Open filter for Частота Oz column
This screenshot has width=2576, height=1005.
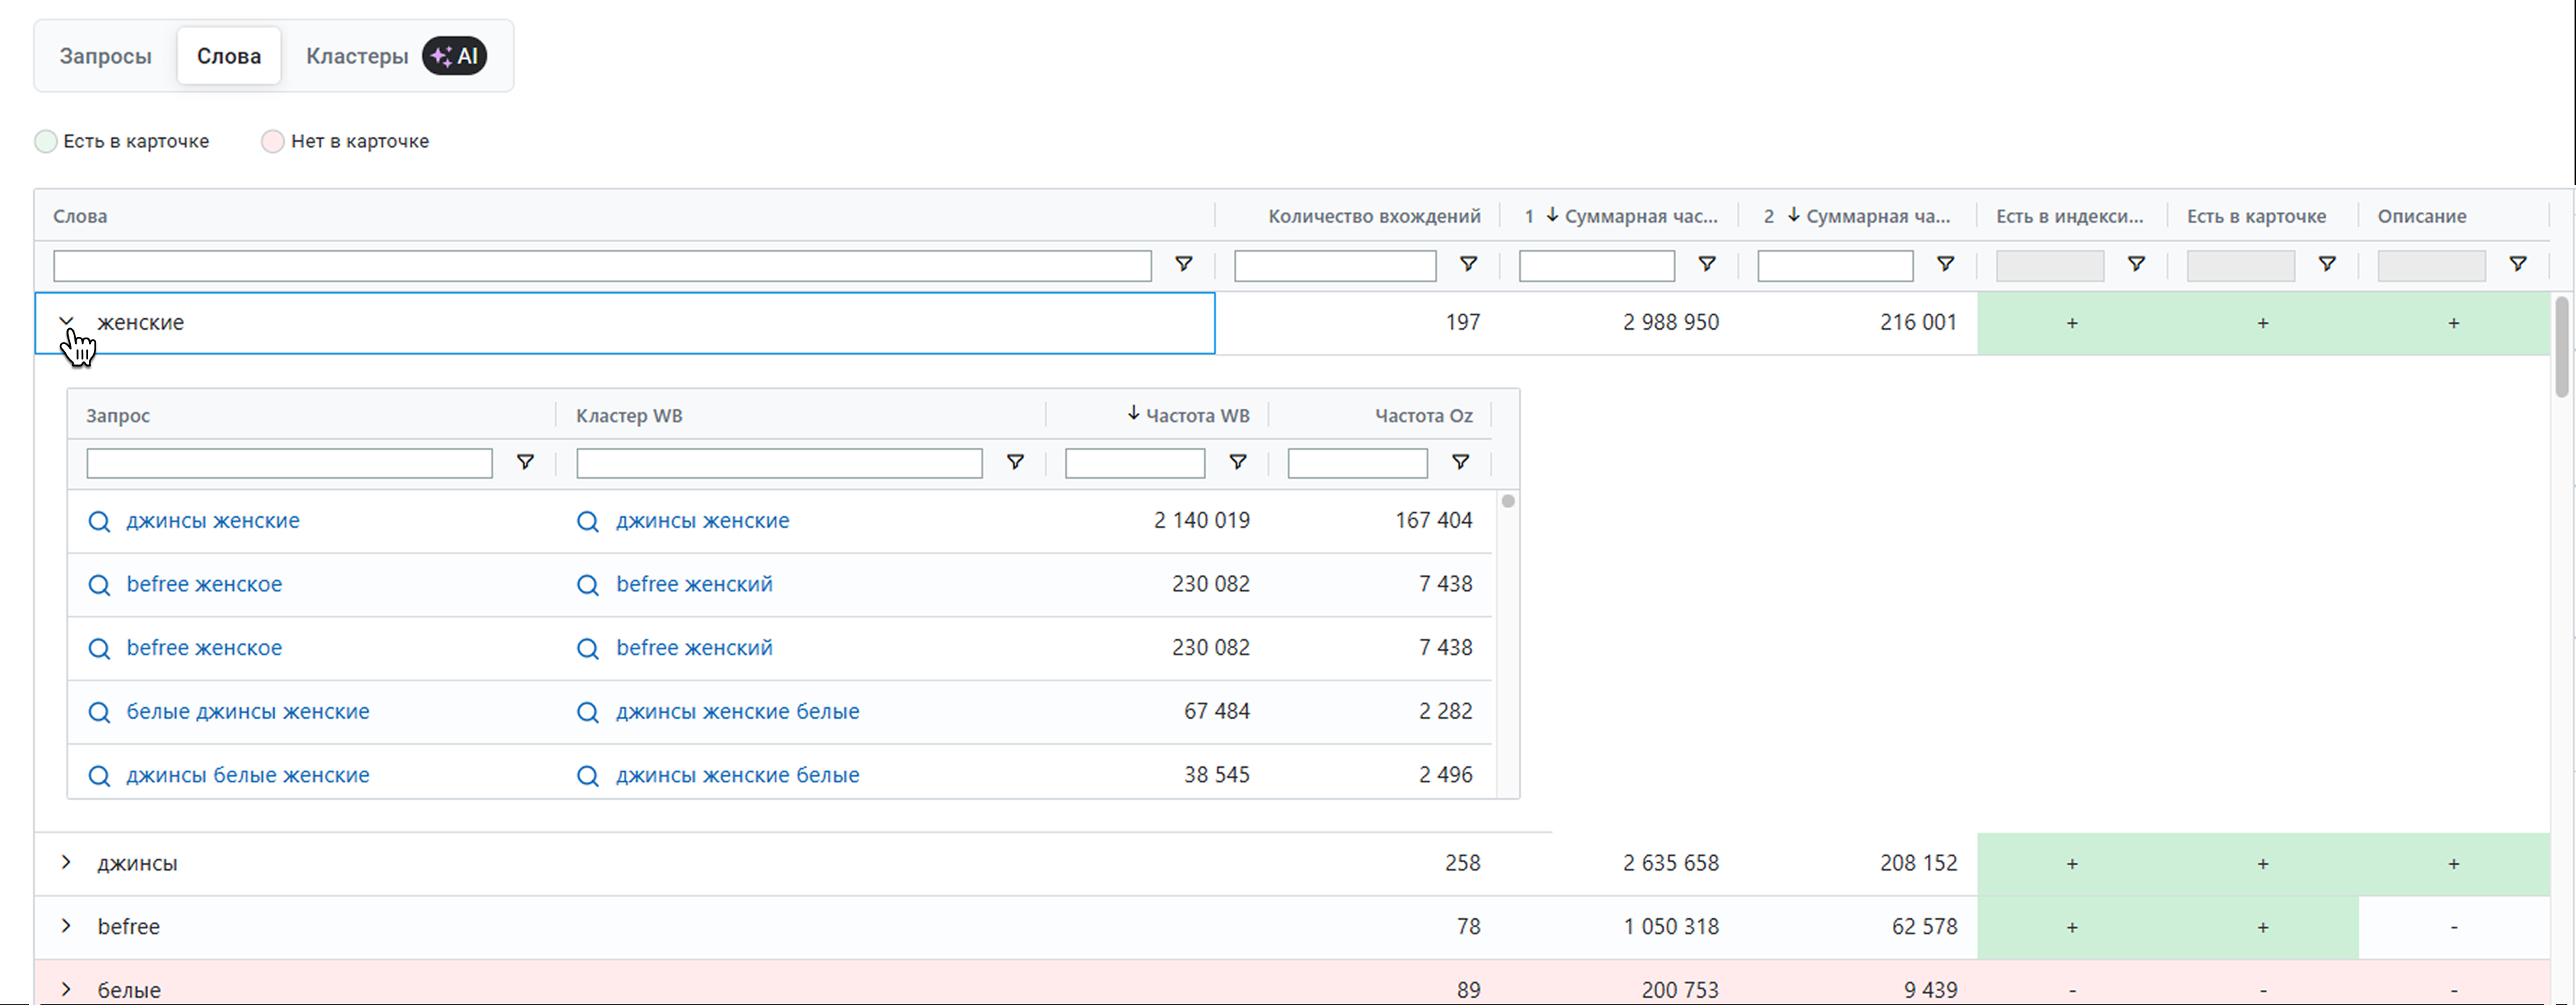click(x=1460, y=462)
